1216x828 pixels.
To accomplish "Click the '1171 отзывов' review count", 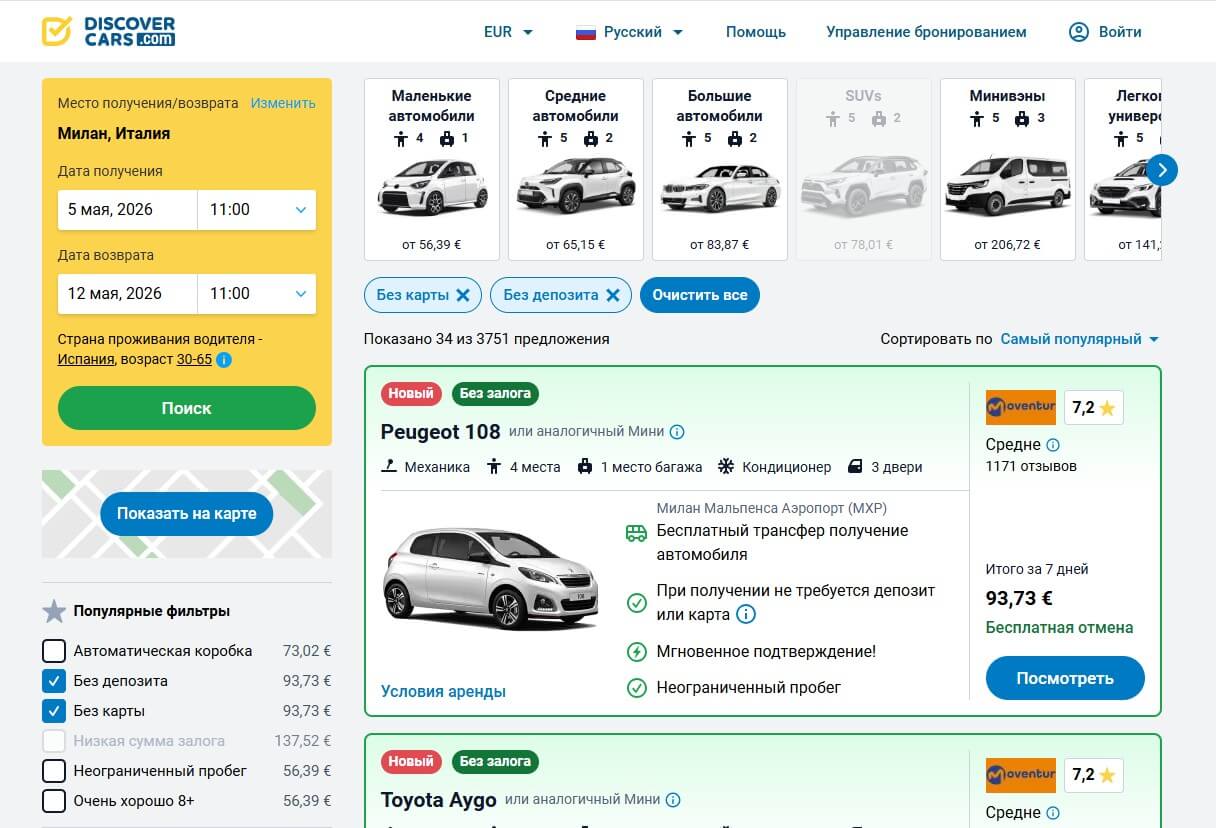I will pyautogui.click(x=1031, y=466).
